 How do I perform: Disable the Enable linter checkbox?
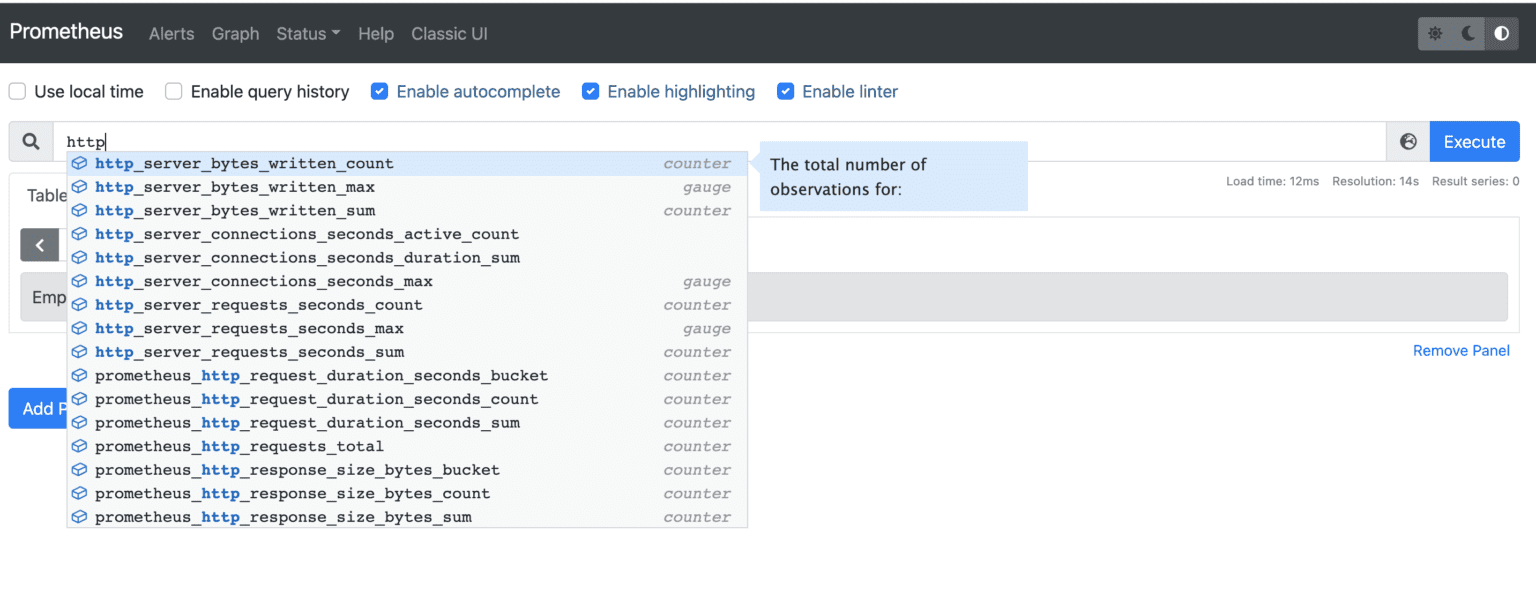coord(786,91)
